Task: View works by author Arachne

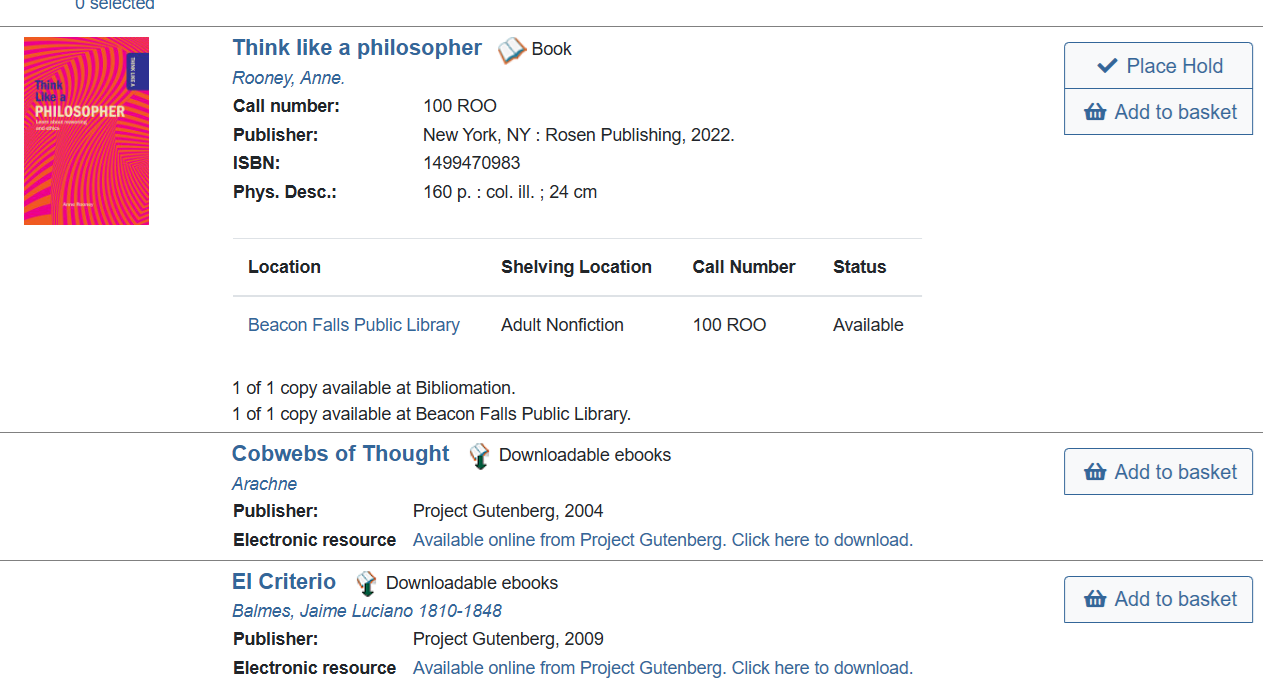Action: coord(265,484)
